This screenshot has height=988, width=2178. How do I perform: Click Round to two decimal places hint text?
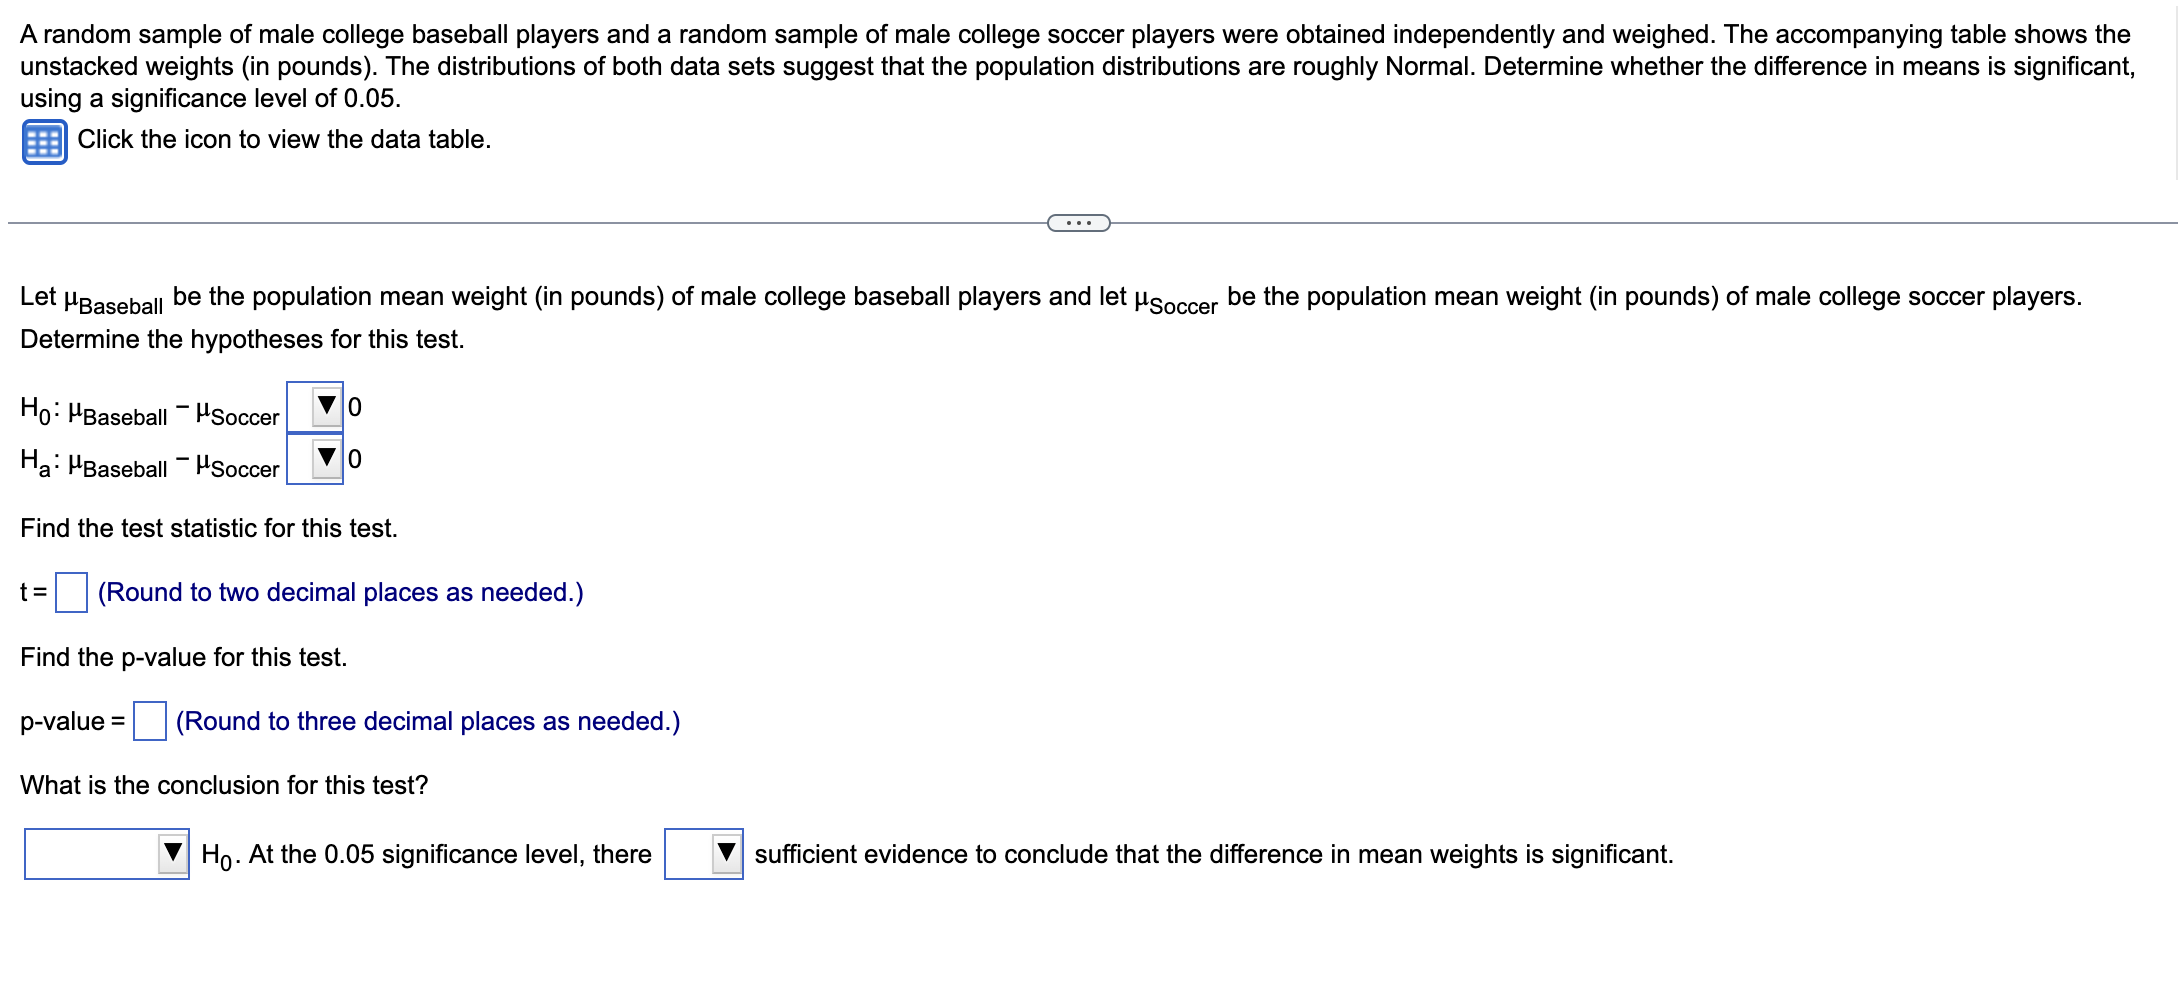[x=340, y=592]
